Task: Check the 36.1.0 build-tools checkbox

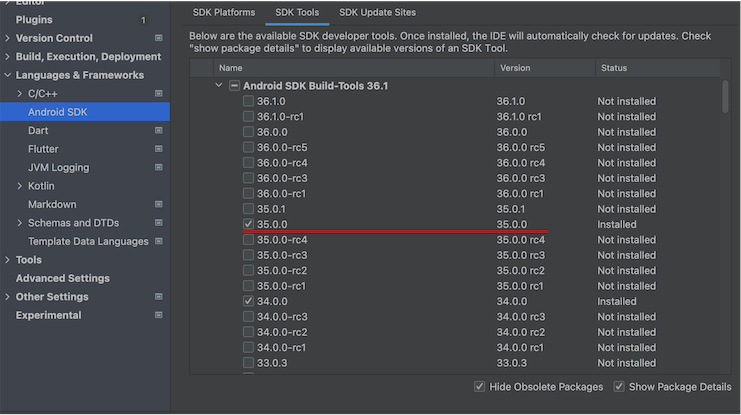Action: (248, 101)
